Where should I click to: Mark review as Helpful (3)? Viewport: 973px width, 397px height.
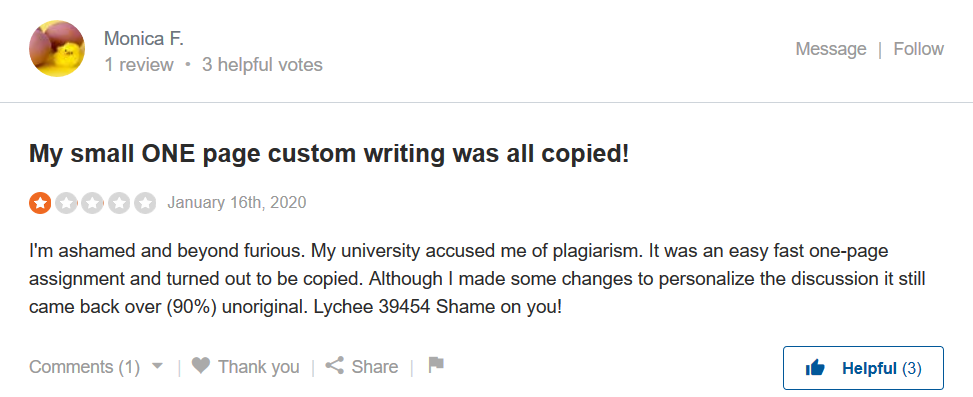click(x=863, y=368)
